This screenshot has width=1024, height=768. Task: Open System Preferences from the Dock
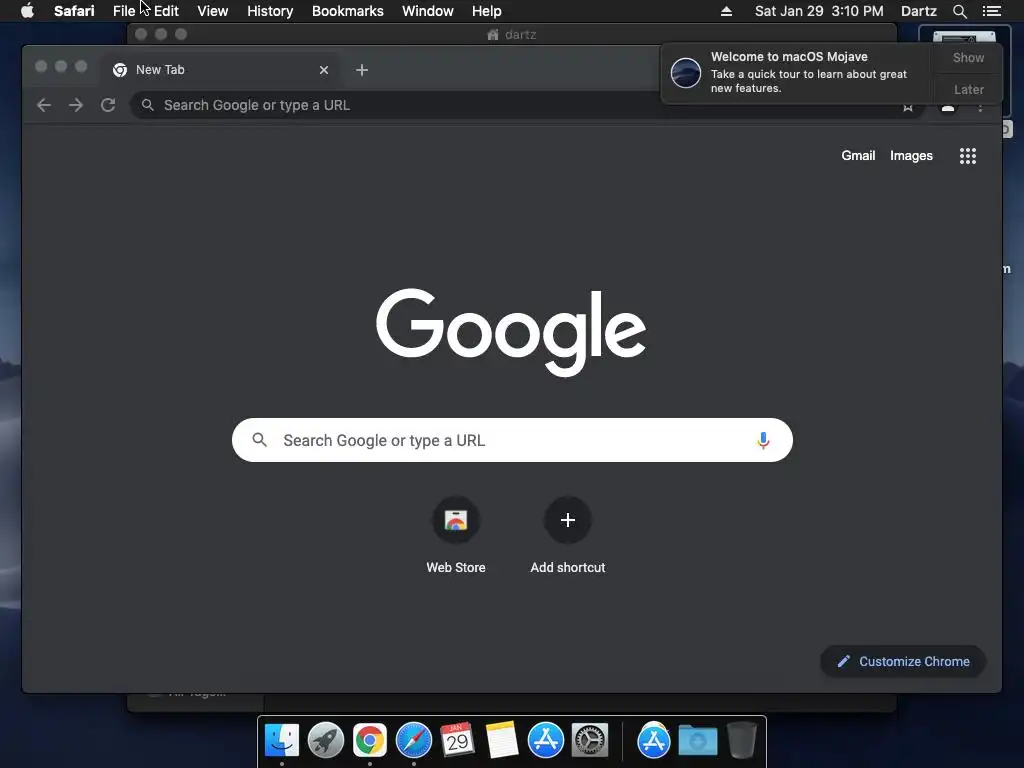(x=590, y=741)
